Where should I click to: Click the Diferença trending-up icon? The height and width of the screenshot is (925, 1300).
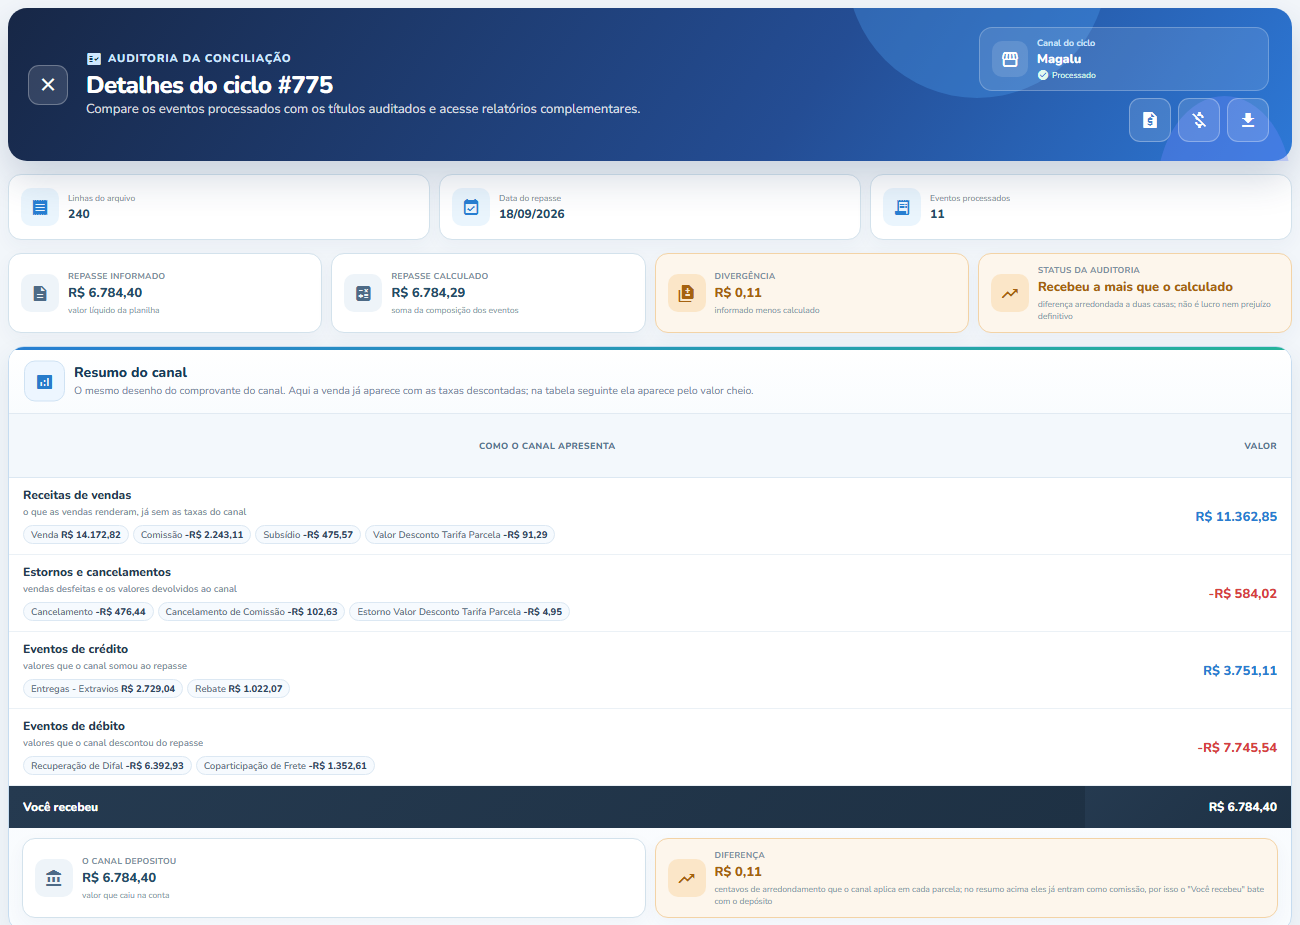[686, 878]
